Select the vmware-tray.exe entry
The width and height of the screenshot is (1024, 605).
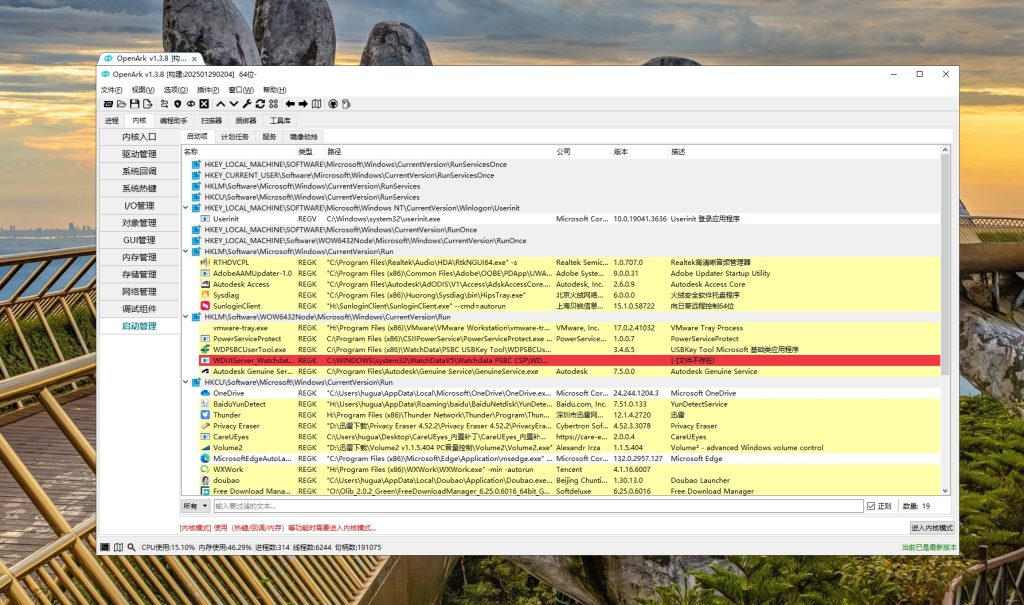(x=569, y=327)
